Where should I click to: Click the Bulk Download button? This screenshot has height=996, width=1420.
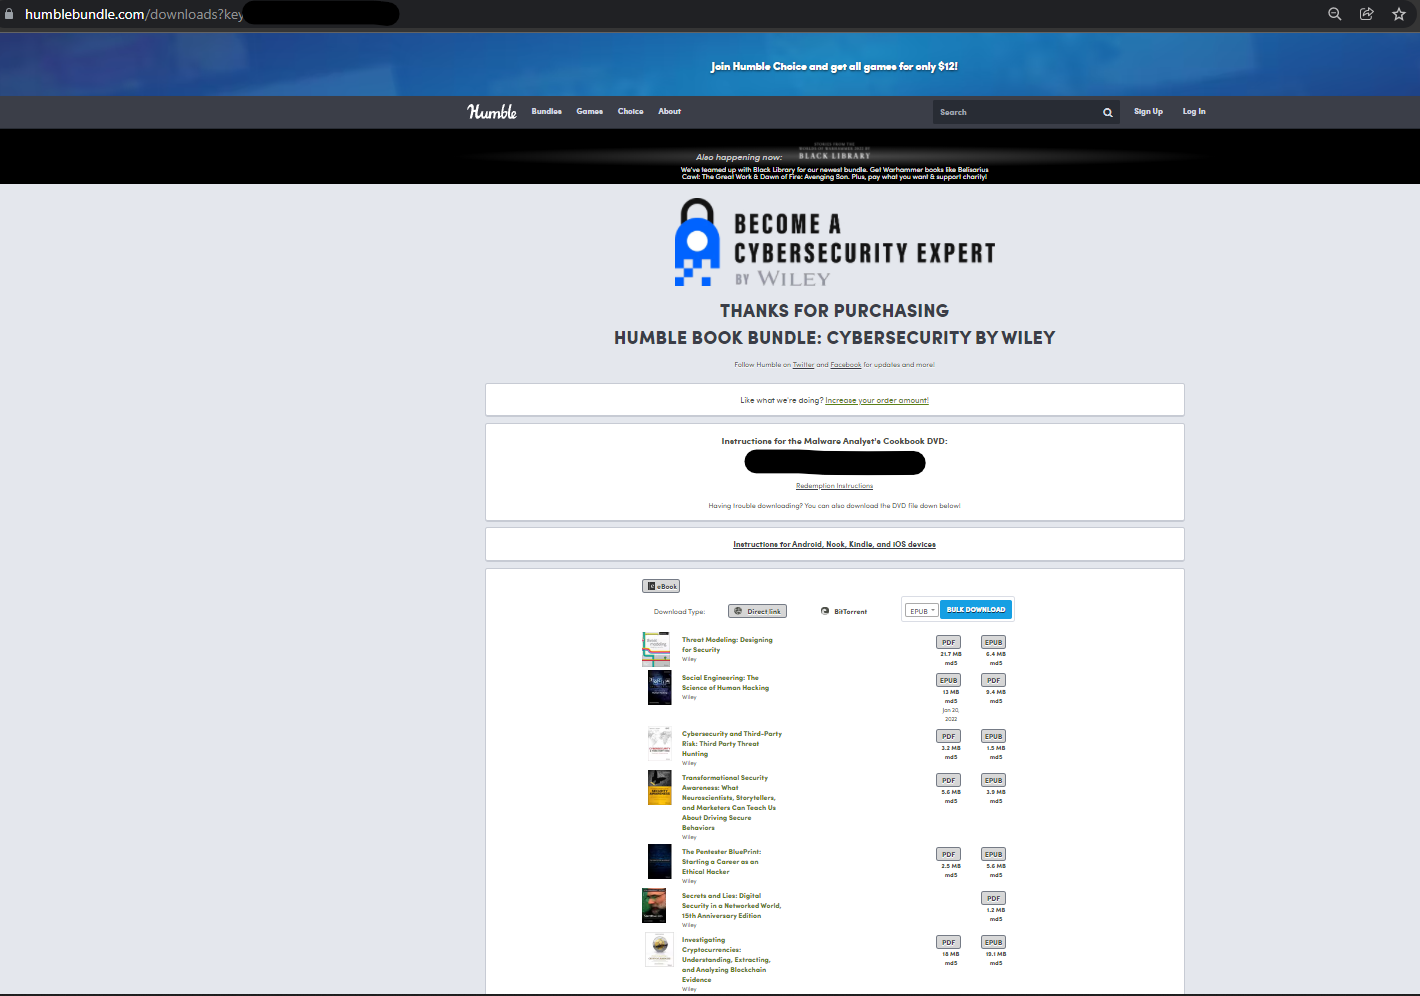(976, 610)
